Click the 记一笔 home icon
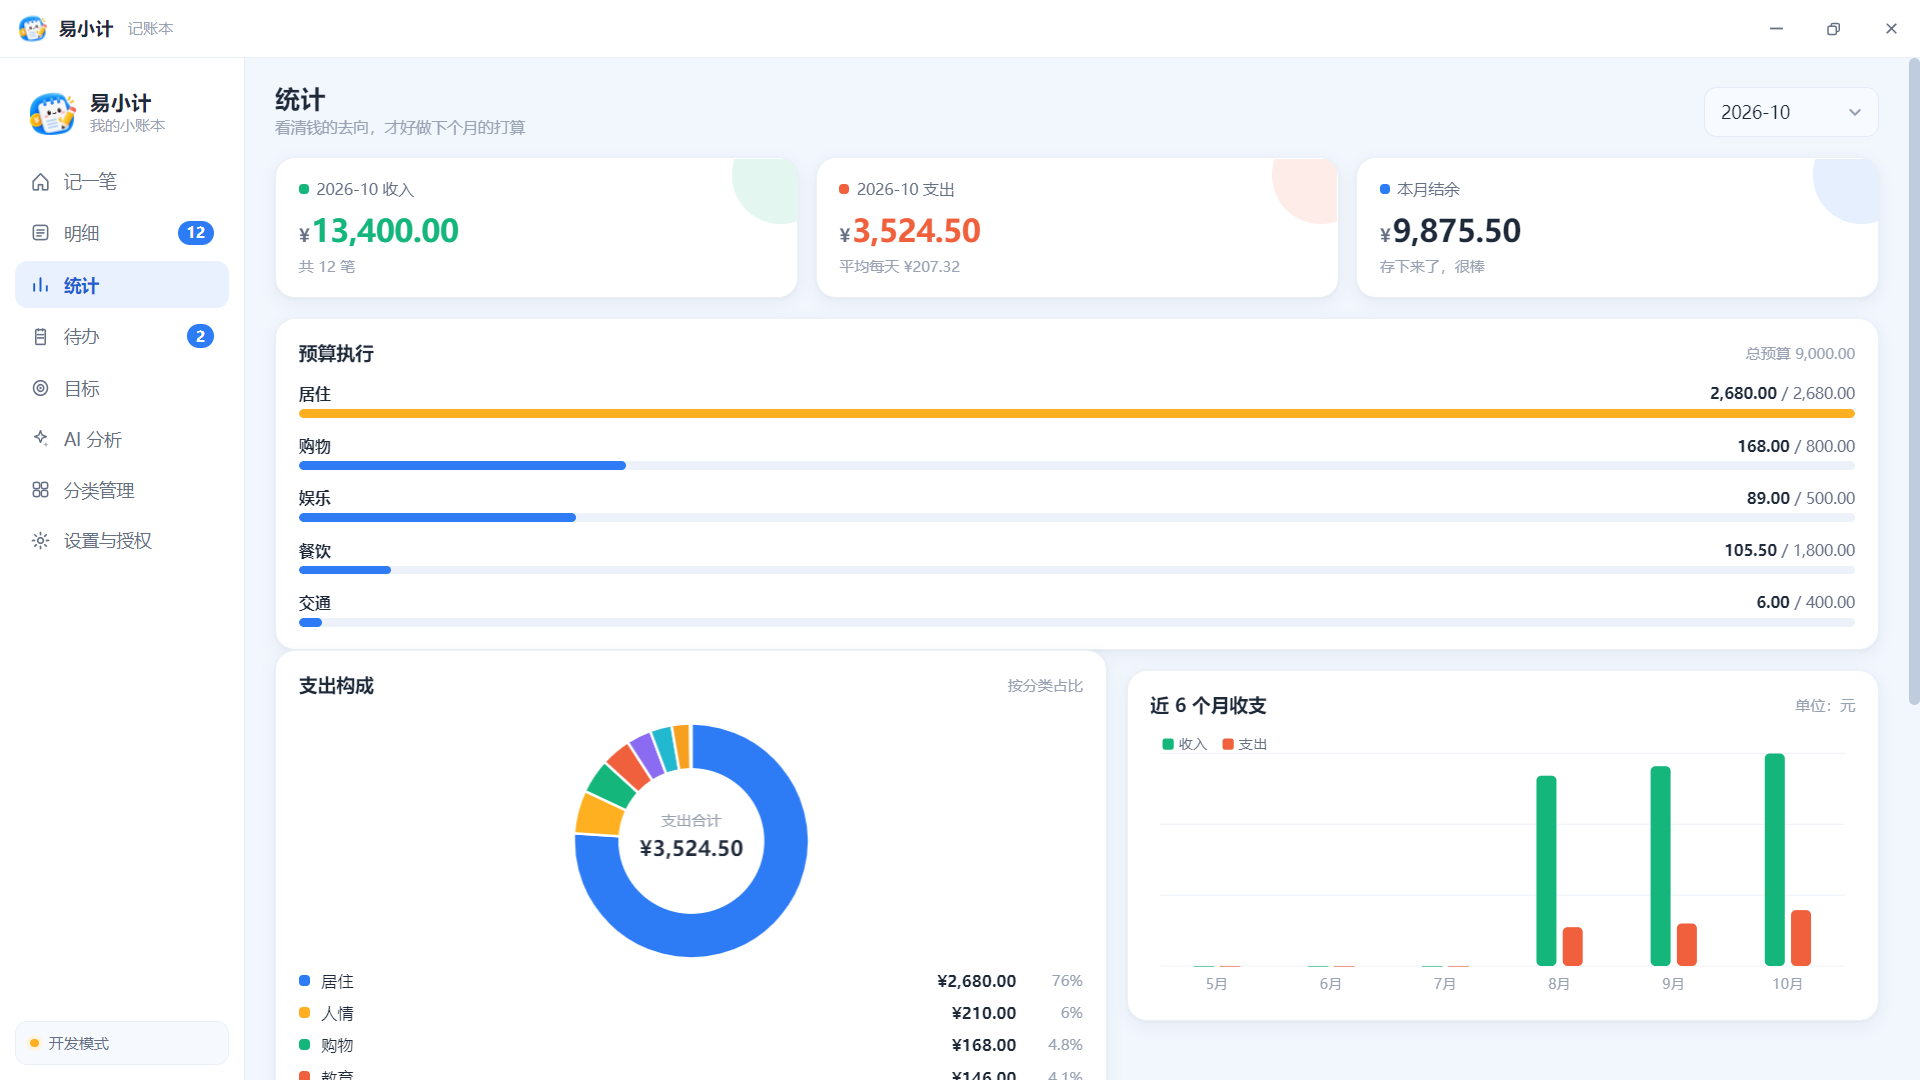 [40, 182]
